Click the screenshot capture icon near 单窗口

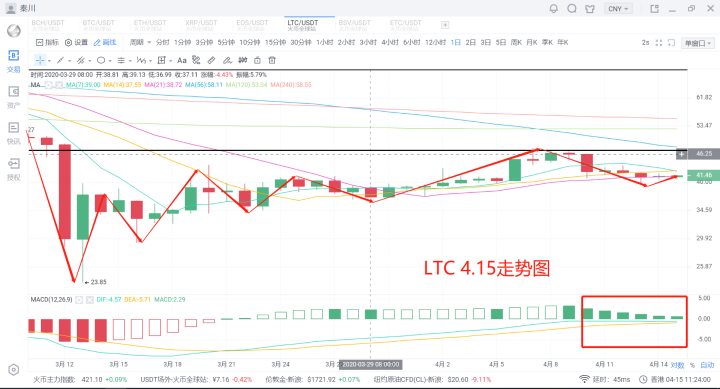click(x=671, y=43)
